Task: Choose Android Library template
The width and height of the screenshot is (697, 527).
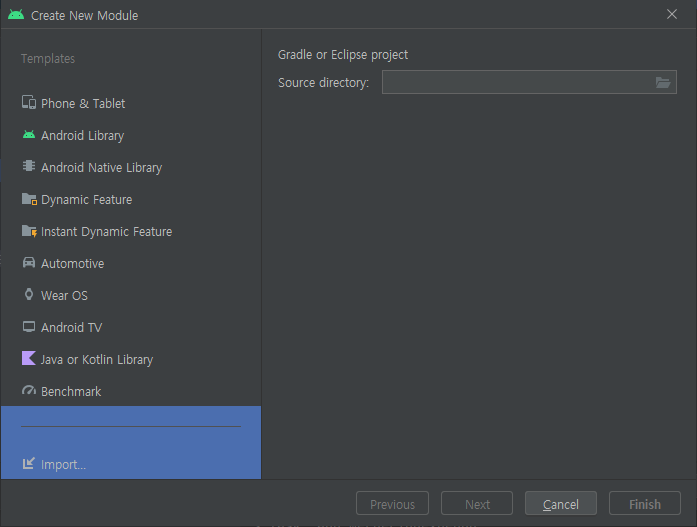Action: pos(131,135)
